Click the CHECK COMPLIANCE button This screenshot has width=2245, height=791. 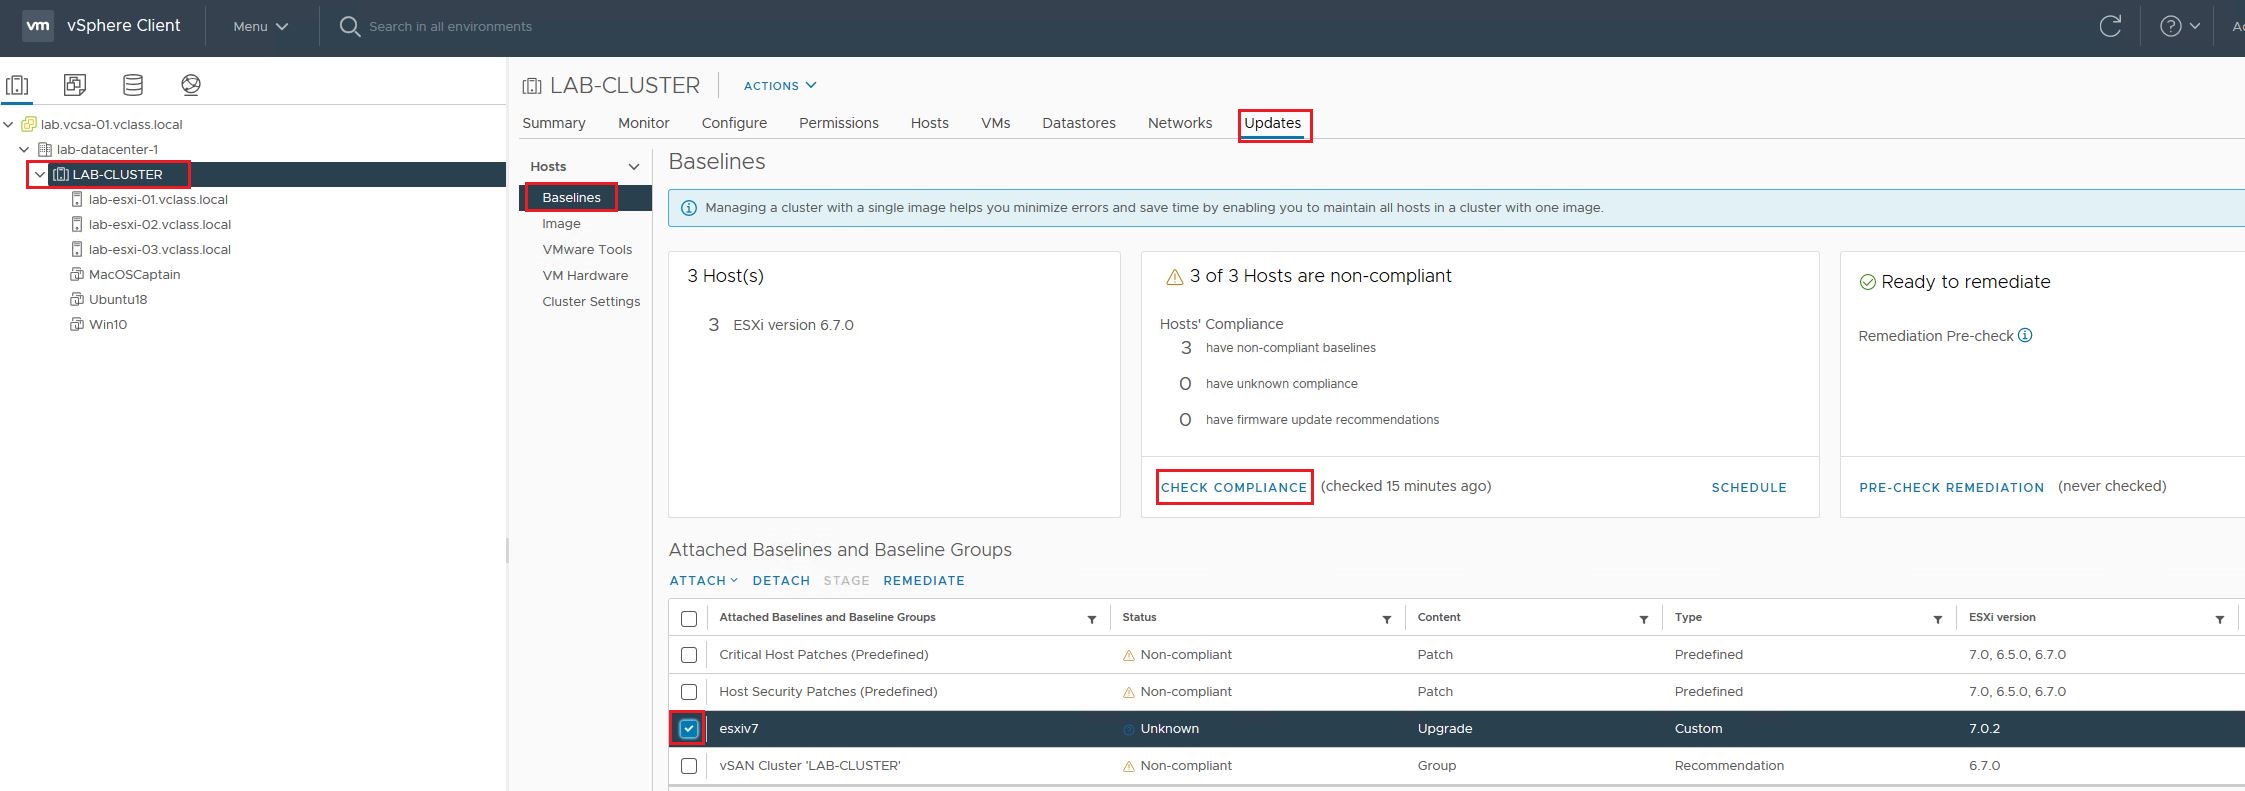tap(1233, 487)
